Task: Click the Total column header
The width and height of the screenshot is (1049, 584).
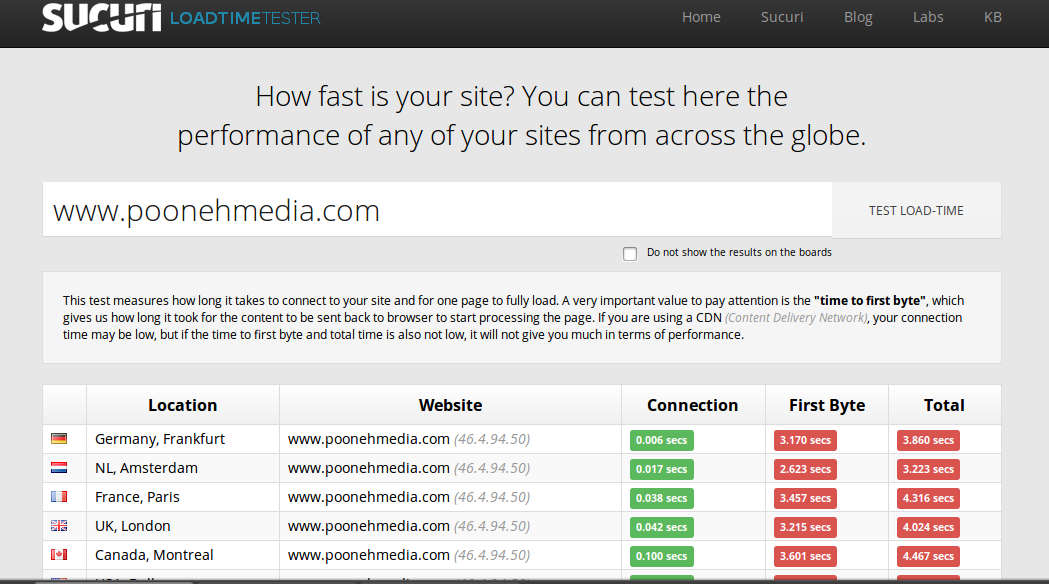Action: 945,405
